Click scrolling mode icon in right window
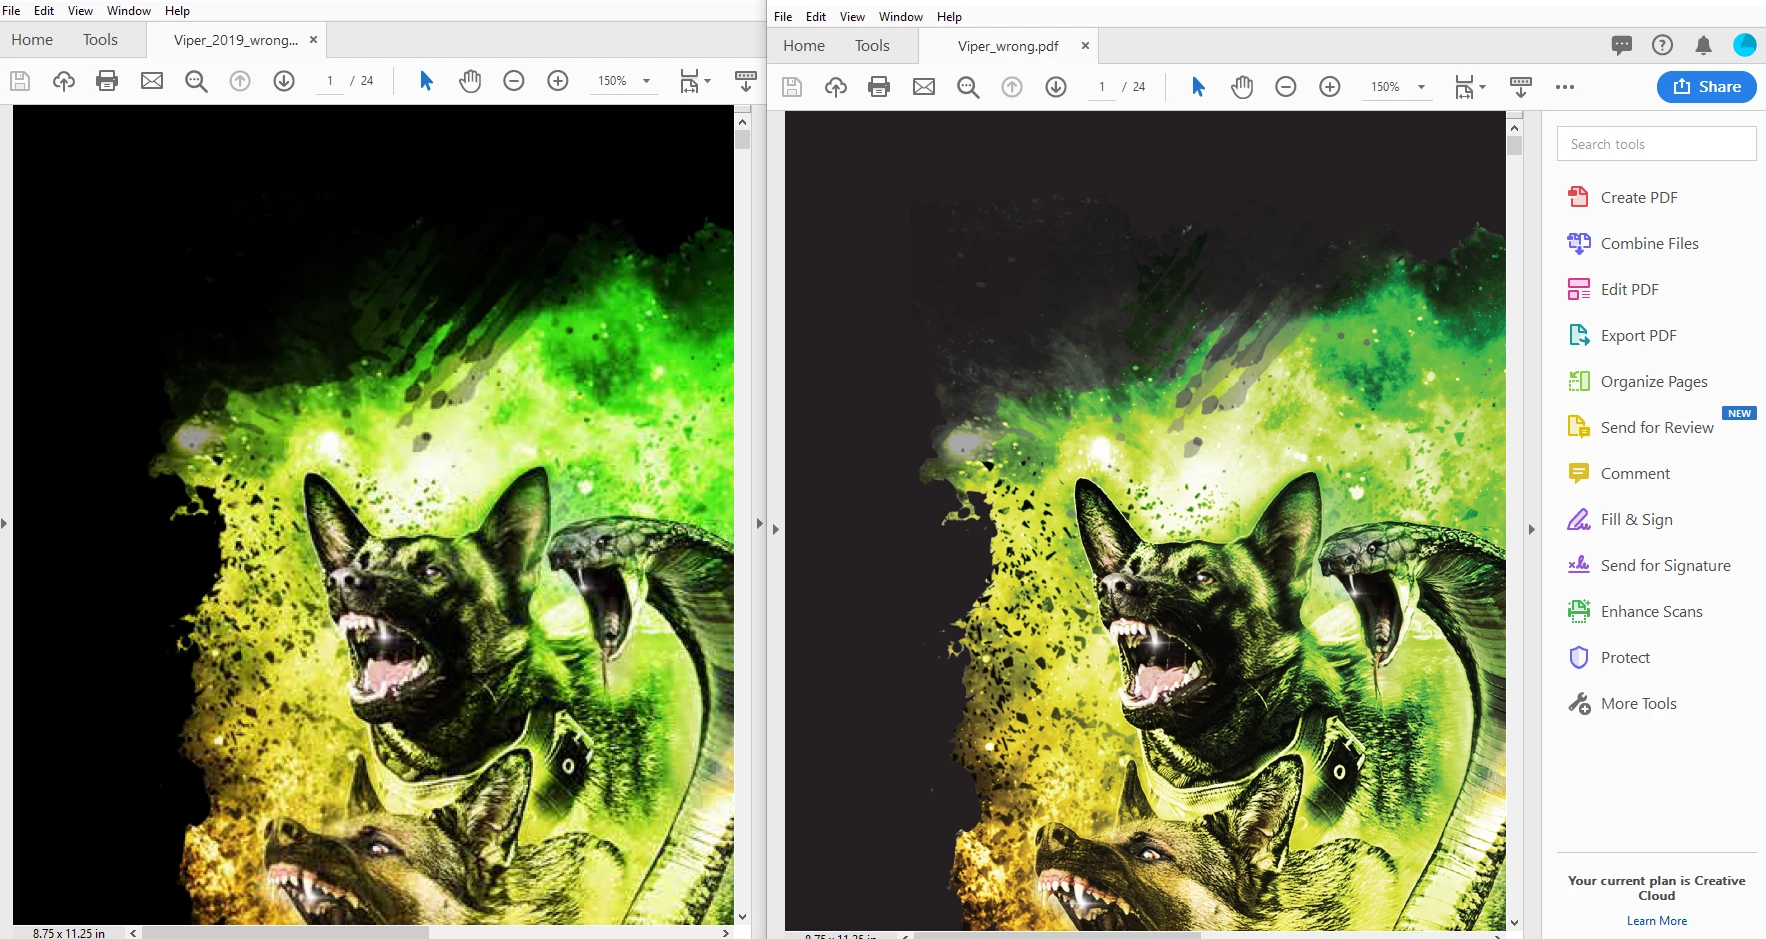The image size is (1766, 939). coord(1521,87)
